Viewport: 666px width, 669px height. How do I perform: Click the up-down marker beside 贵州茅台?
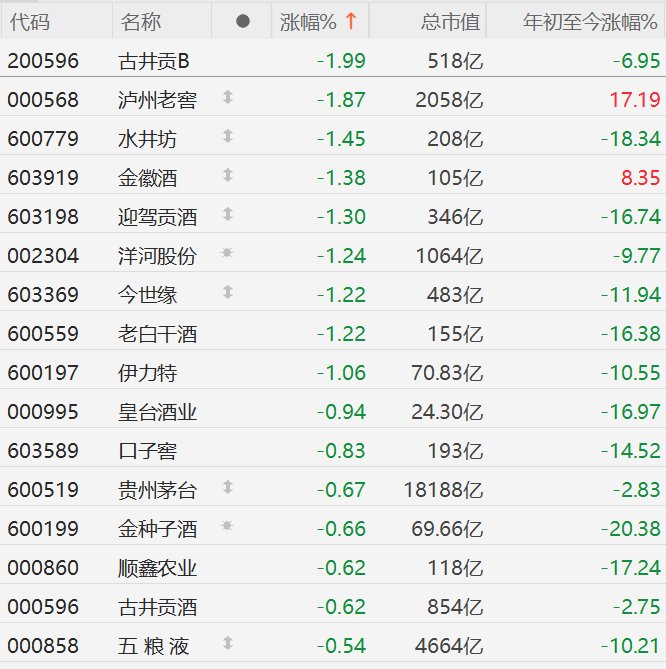pos(227,488)
